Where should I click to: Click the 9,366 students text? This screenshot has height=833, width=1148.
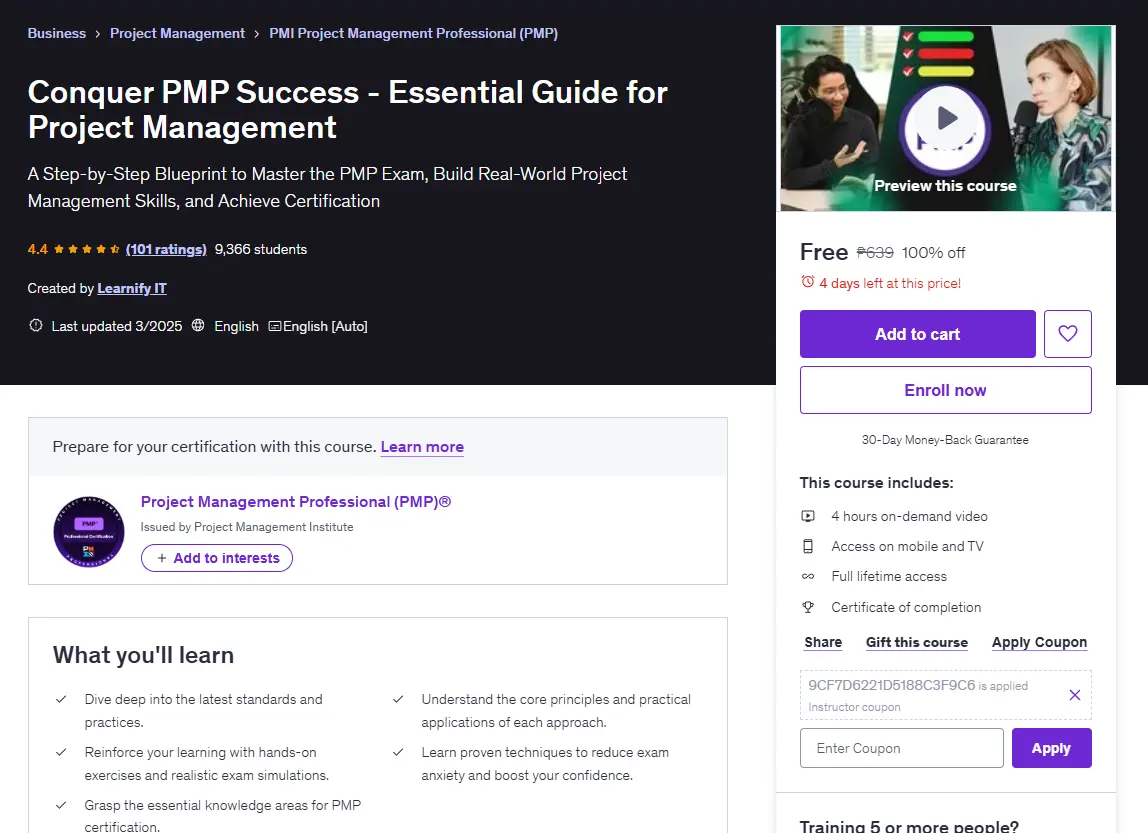pos(261,249)
